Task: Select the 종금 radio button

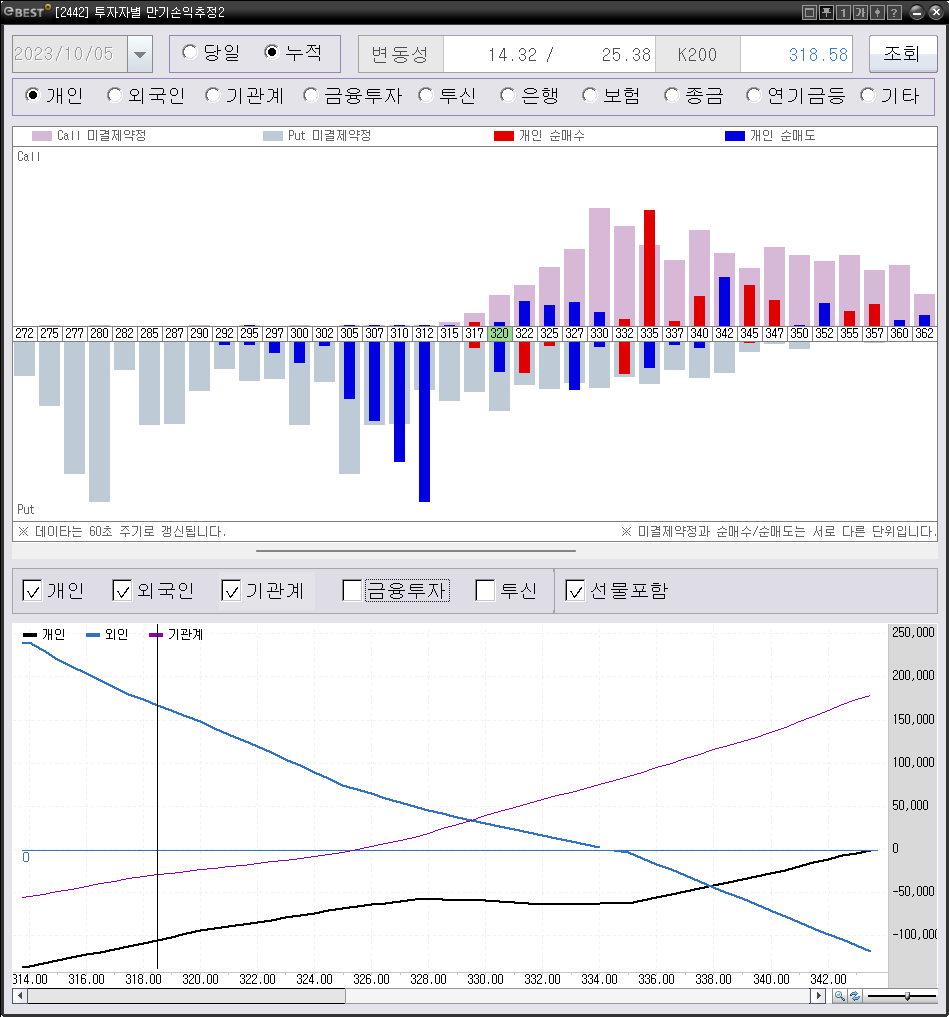Action: [671, 95]
